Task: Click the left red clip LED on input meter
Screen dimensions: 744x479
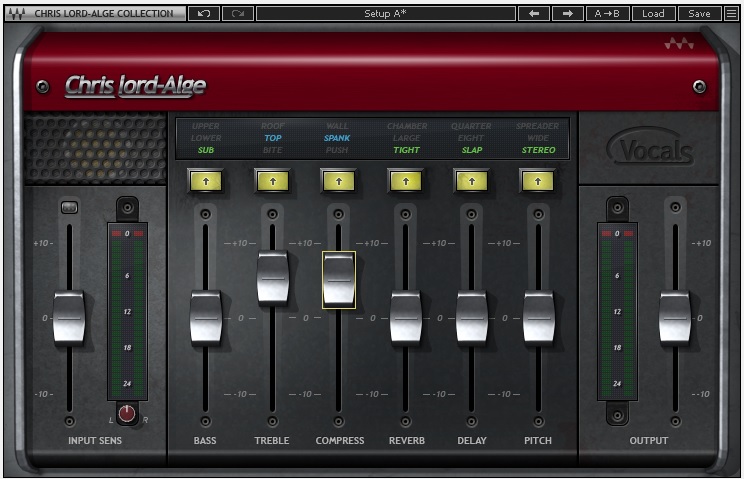Action: tap(116, 233)
